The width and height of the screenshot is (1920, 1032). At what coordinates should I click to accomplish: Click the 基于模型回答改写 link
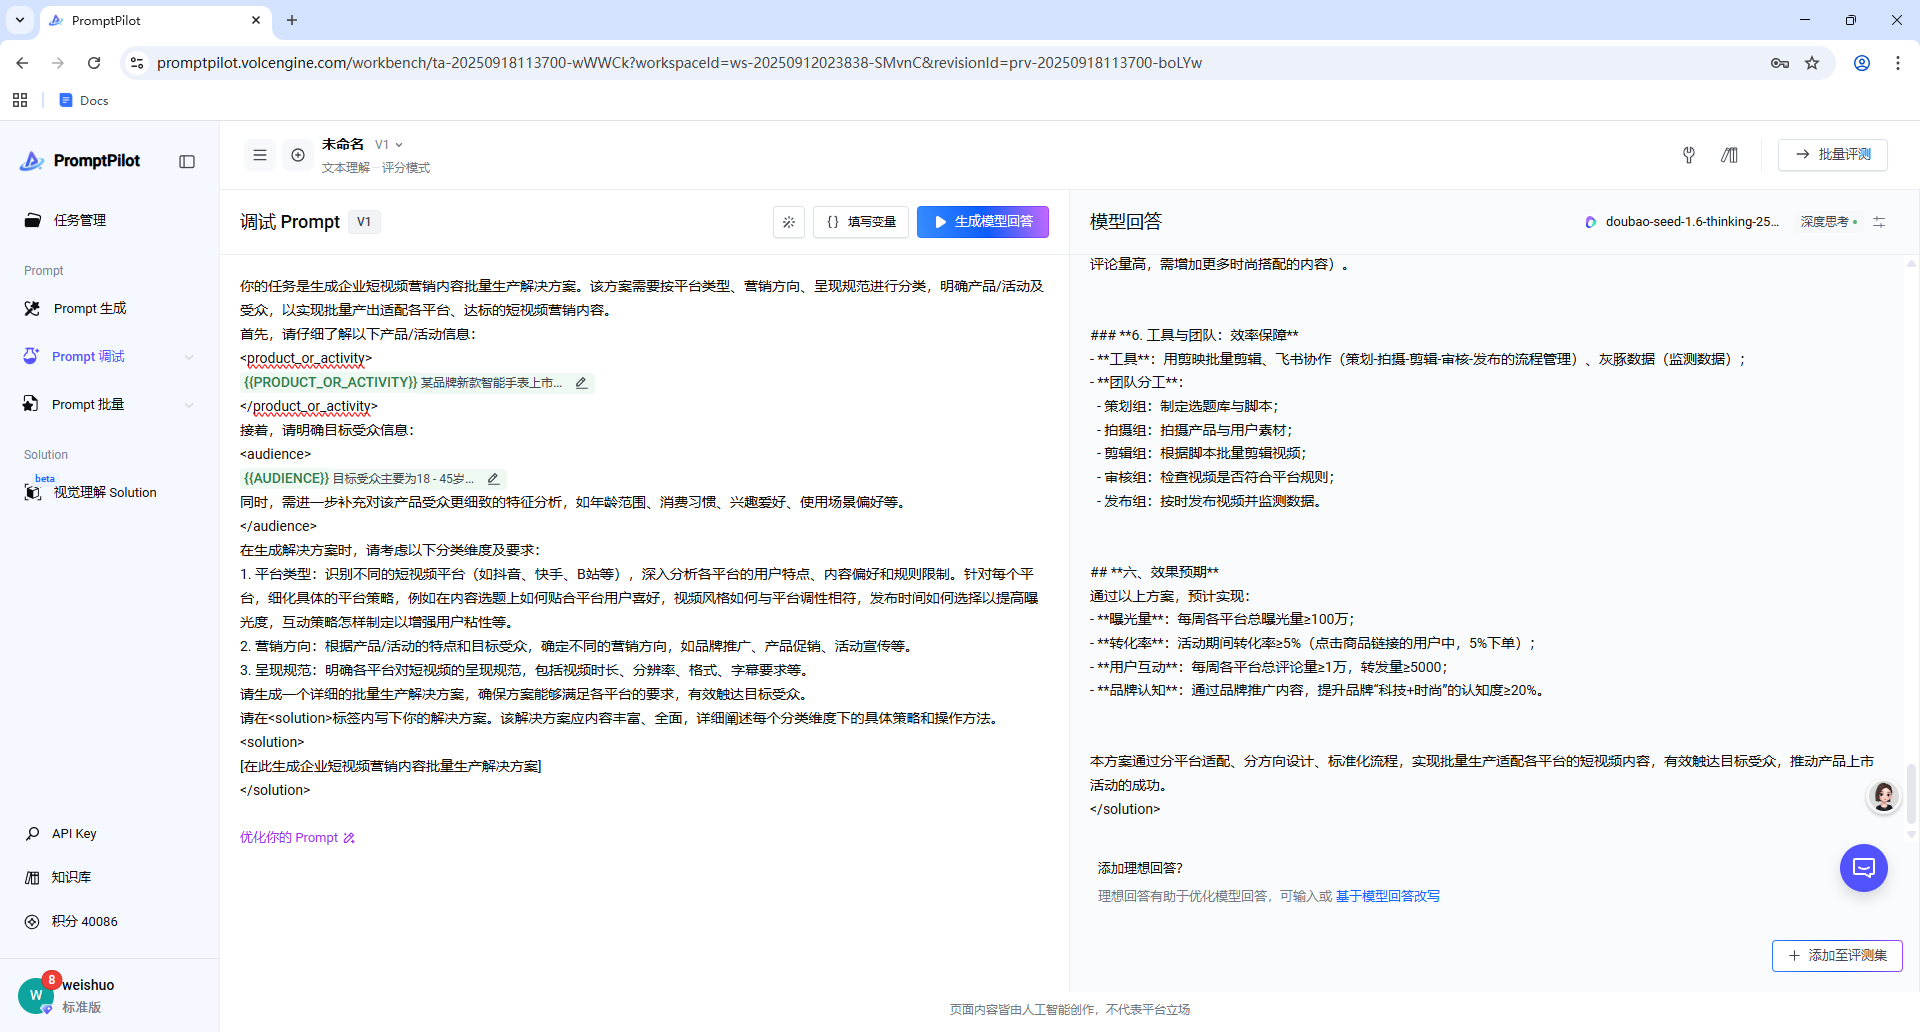1388,896
